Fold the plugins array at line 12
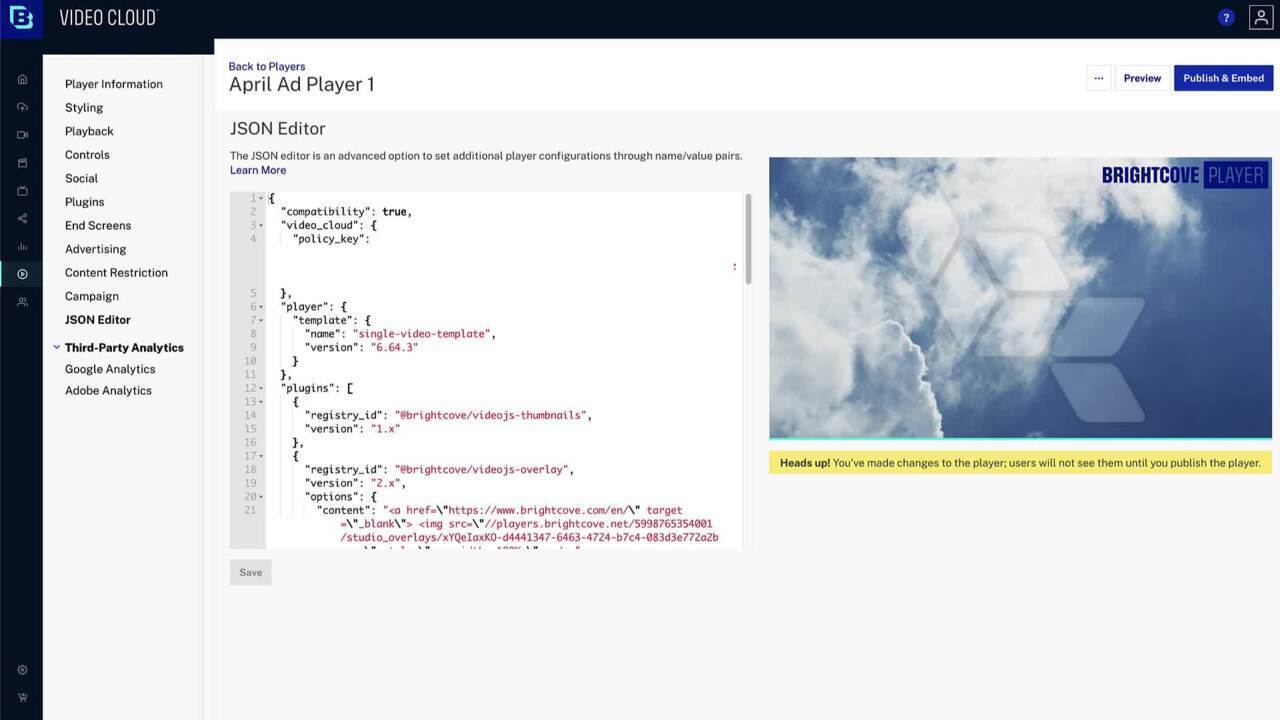 261,388
